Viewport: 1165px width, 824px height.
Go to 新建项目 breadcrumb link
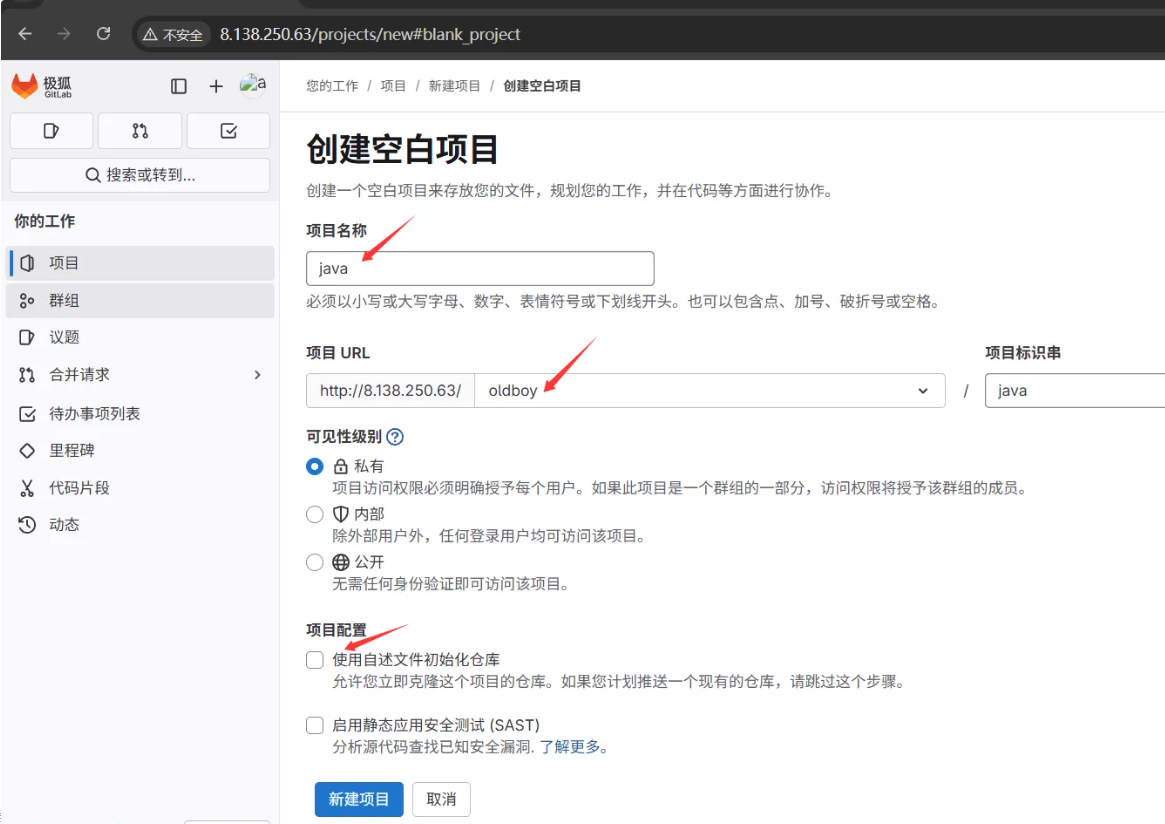click(455, 86)
